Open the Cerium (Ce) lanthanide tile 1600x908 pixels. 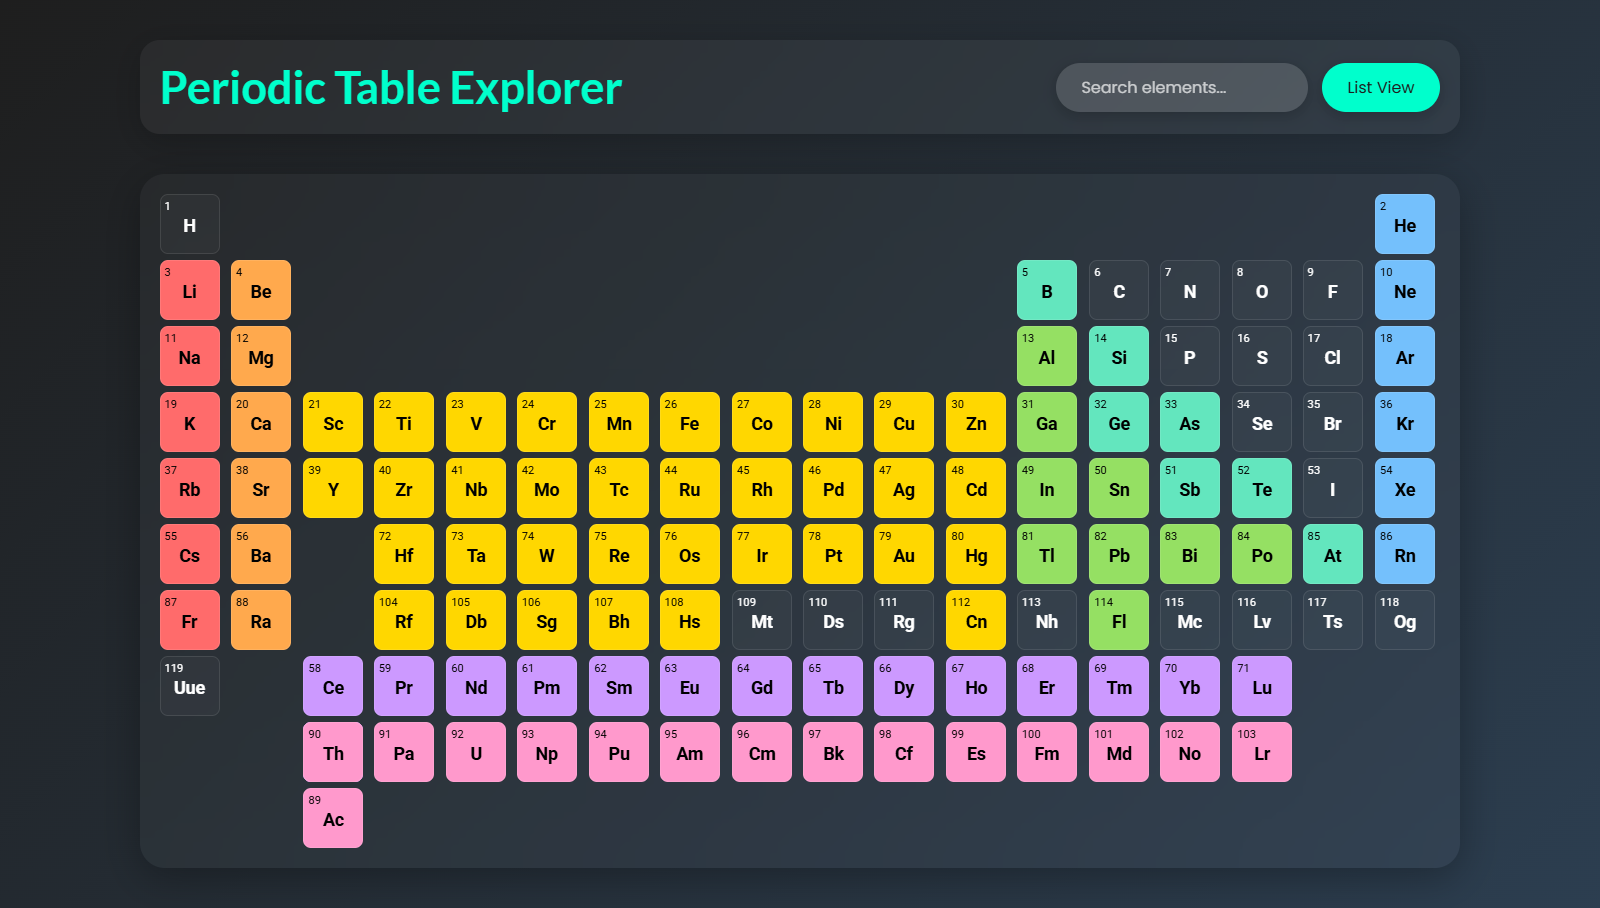click(x=333, y=686)
